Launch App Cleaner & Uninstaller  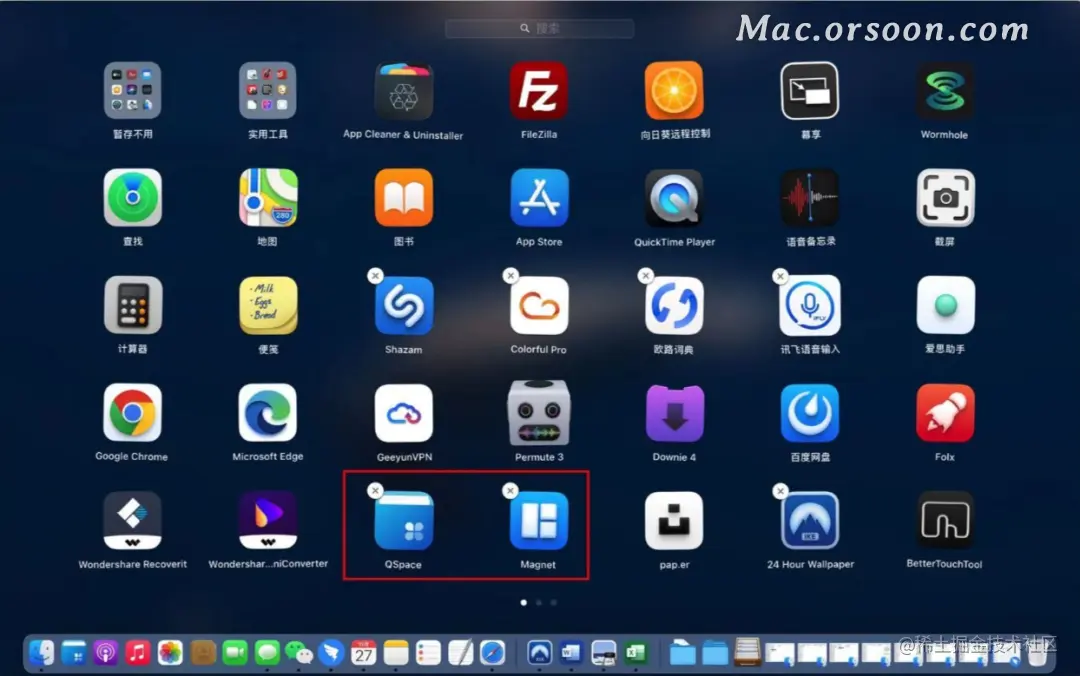[404, 91]
